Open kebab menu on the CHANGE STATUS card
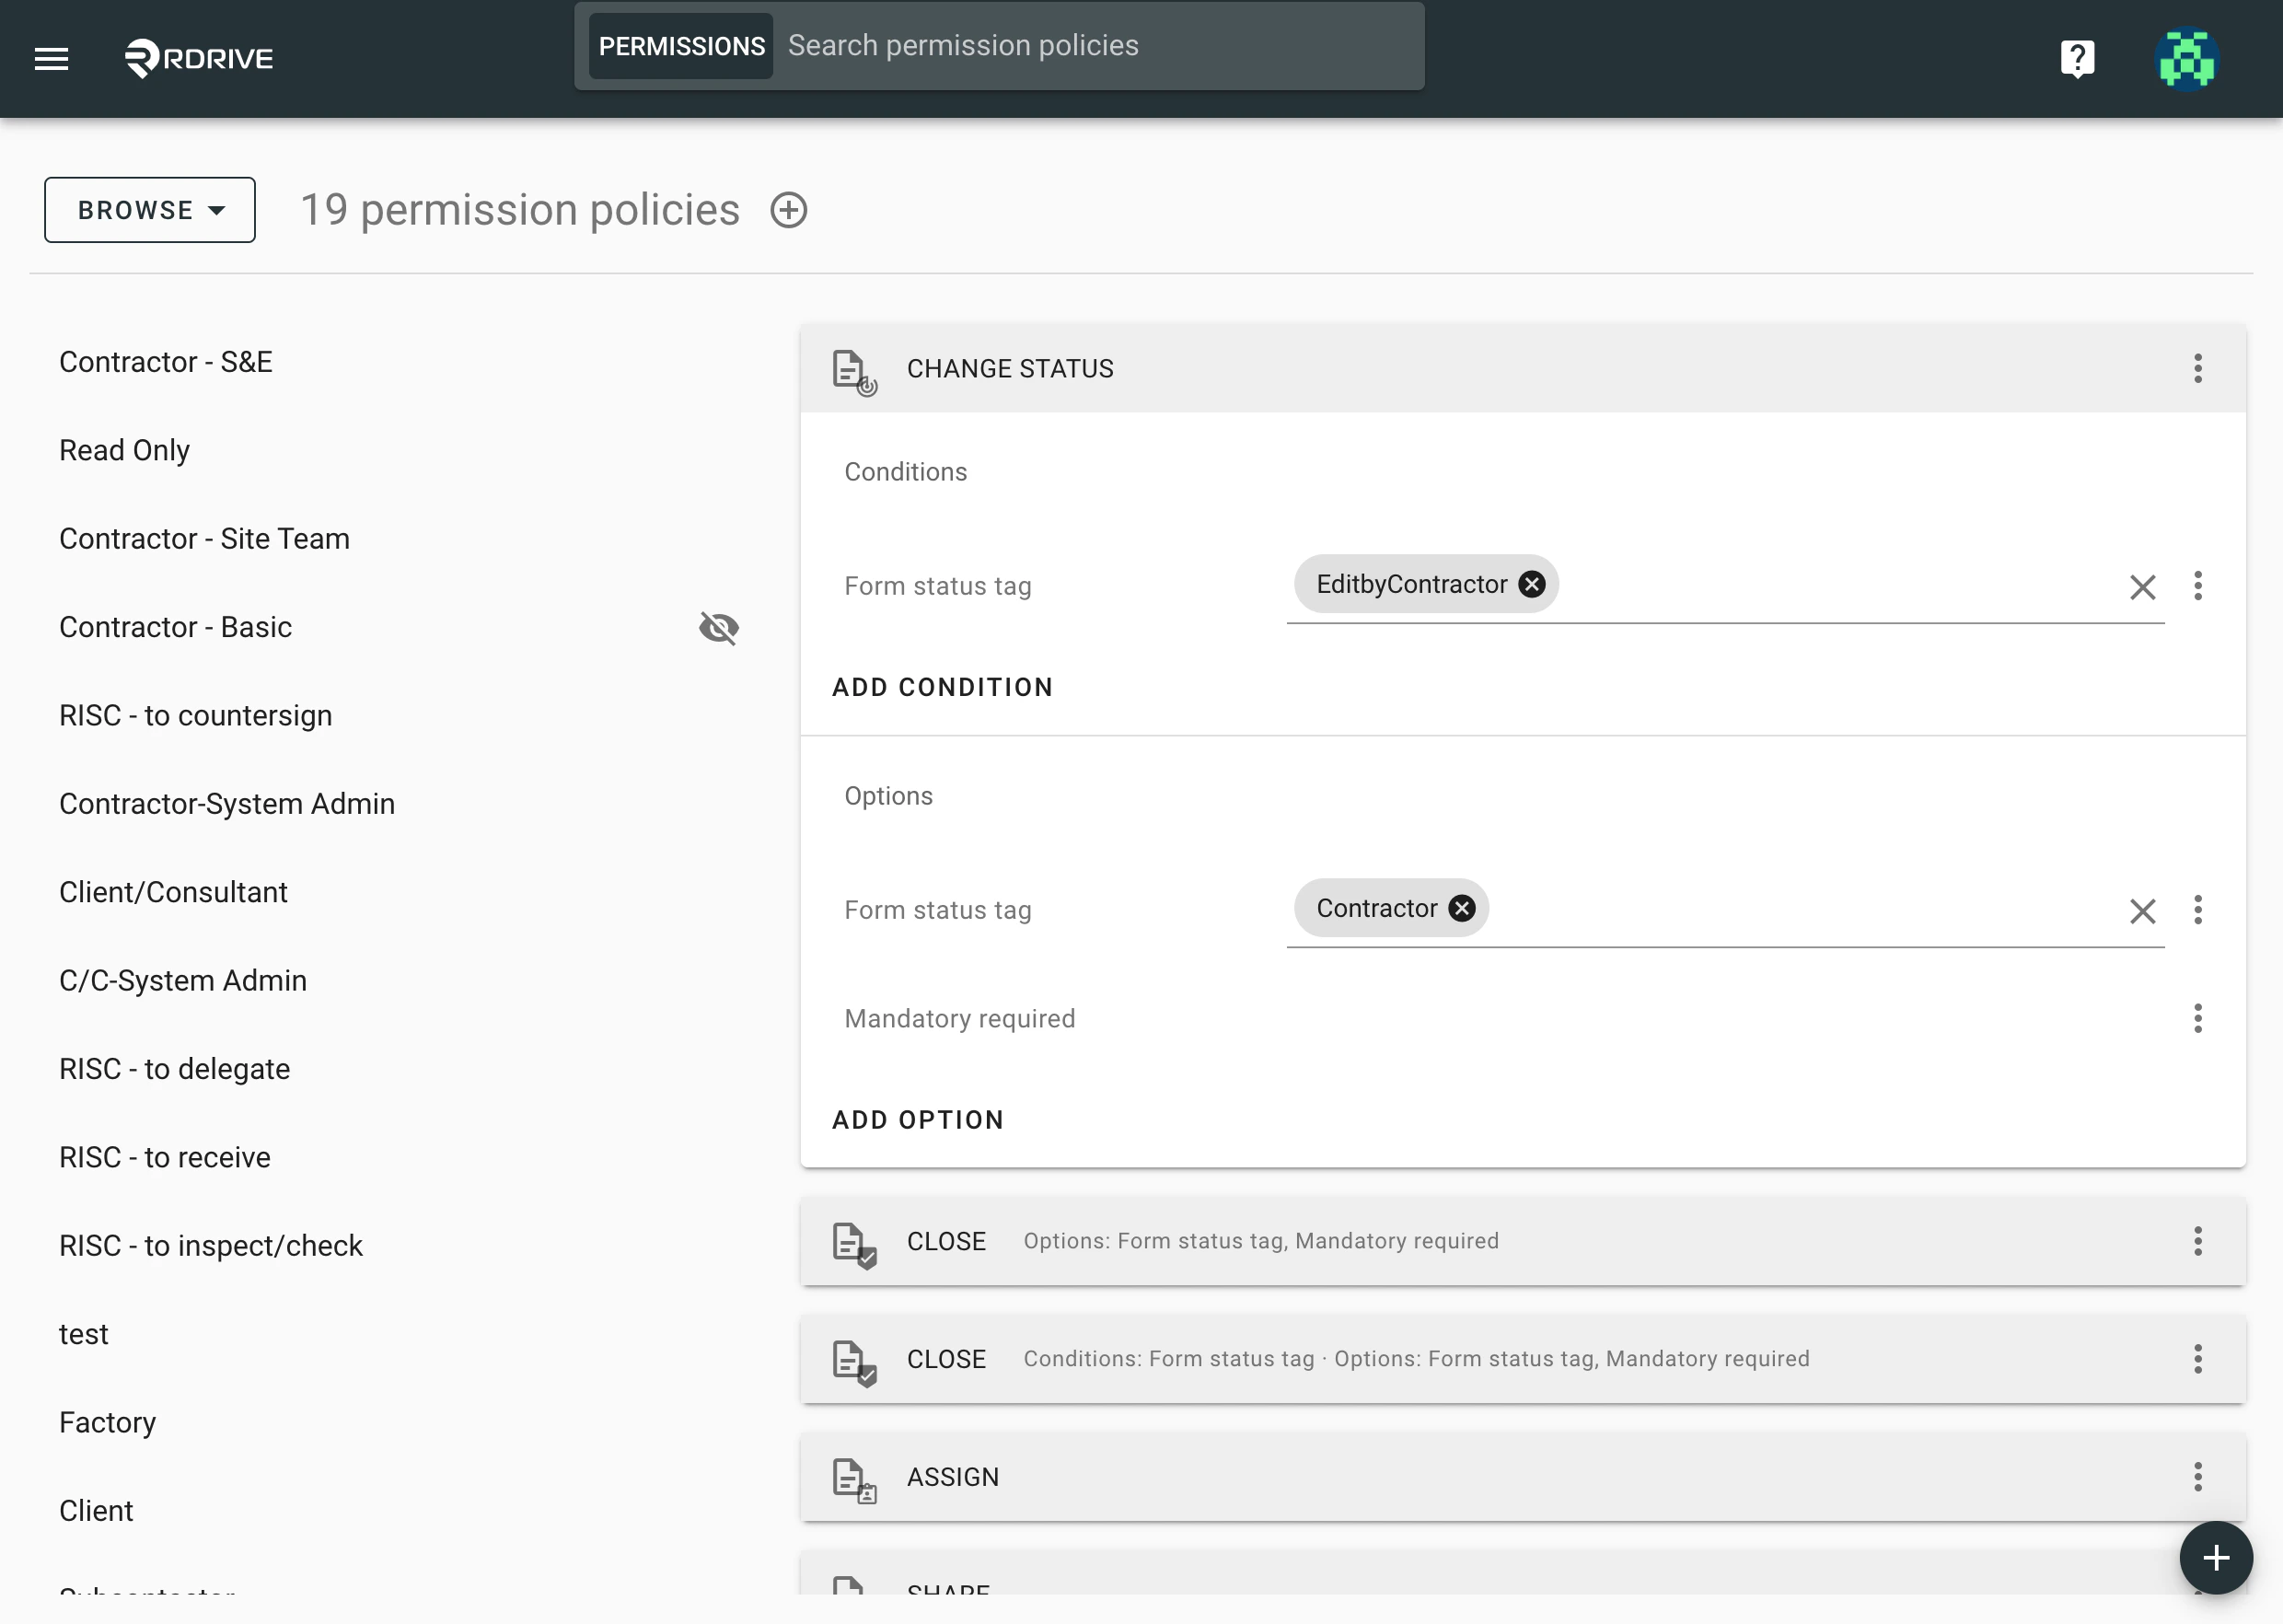 click(2197, 369)
